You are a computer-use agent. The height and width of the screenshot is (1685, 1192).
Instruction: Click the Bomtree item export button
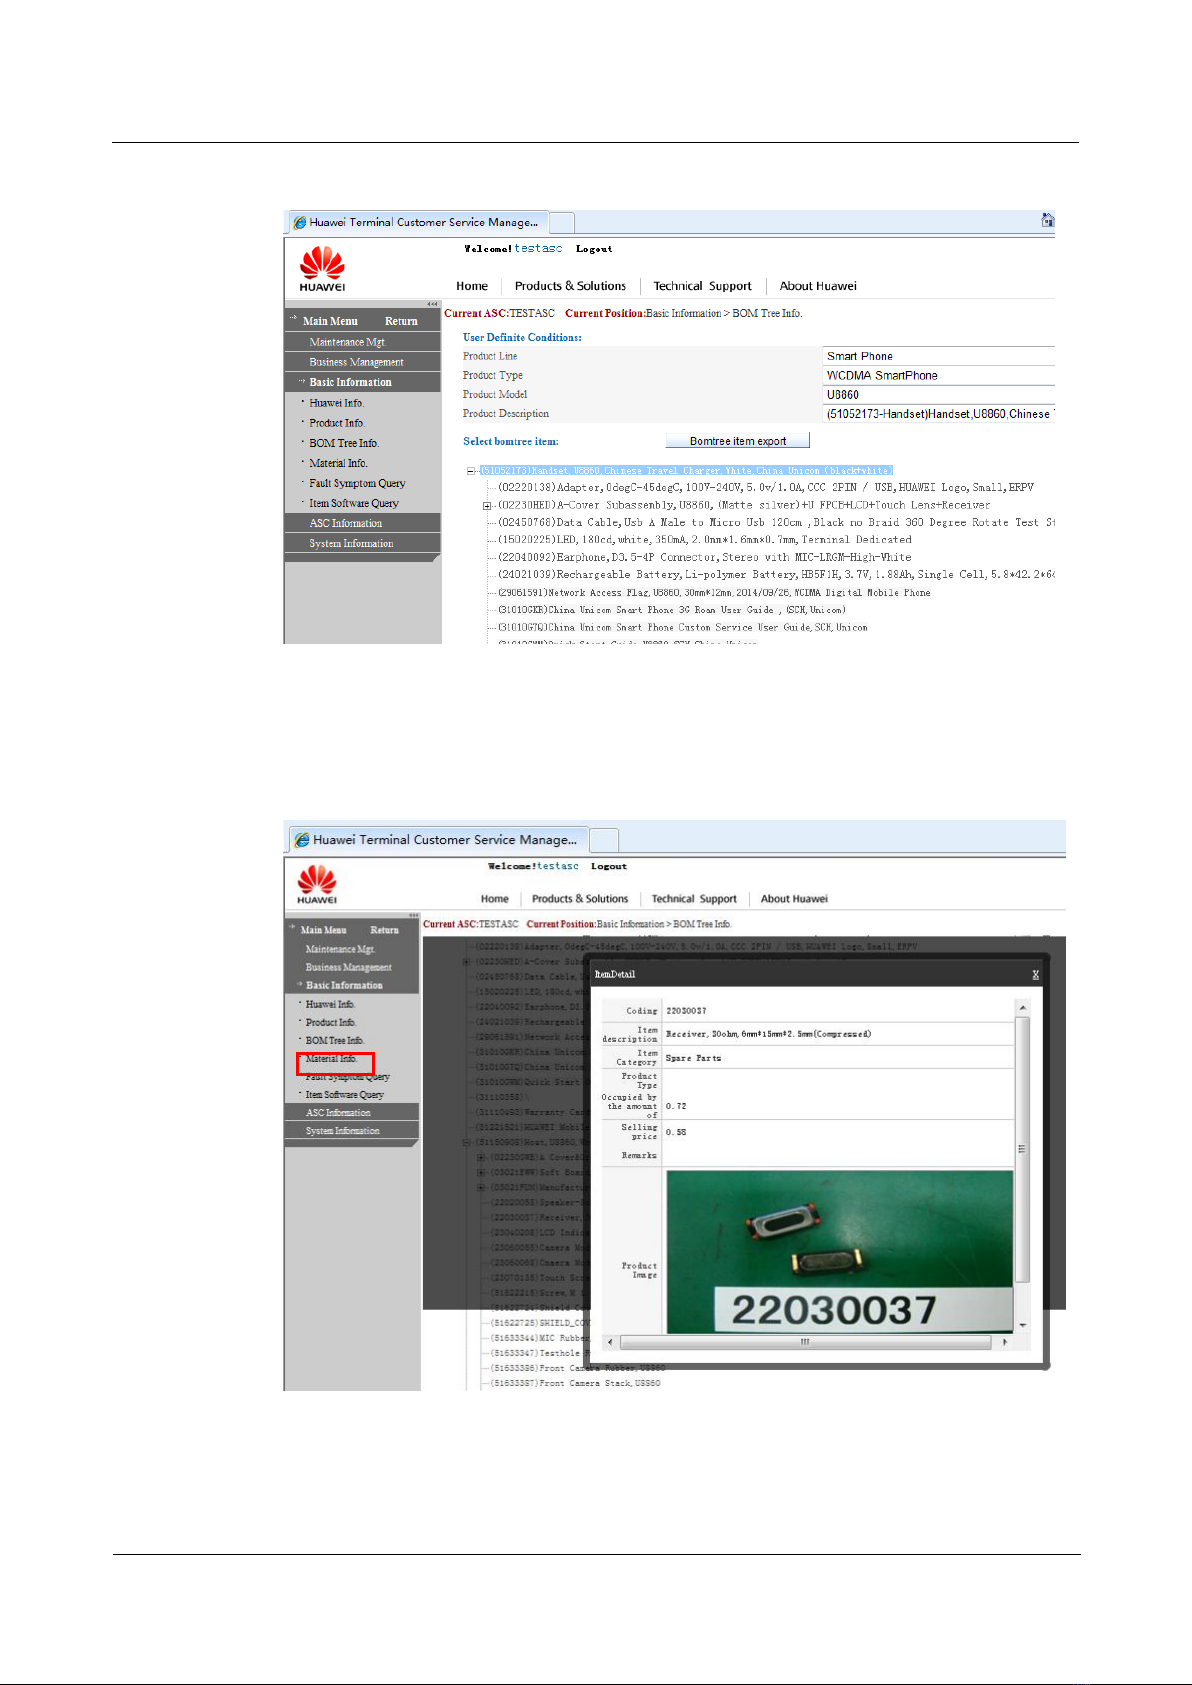(x=738, y=441)
